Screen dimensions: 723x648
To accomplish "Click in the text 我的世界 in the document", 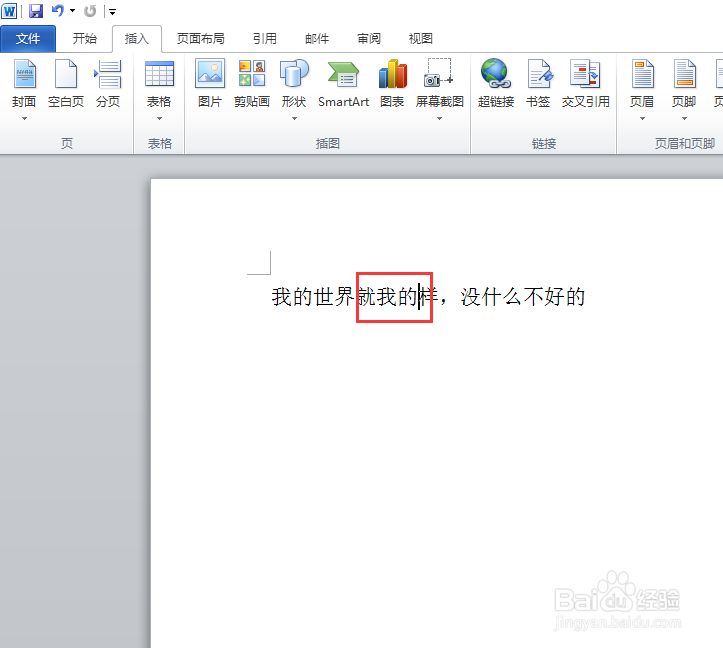I will 313,297.
